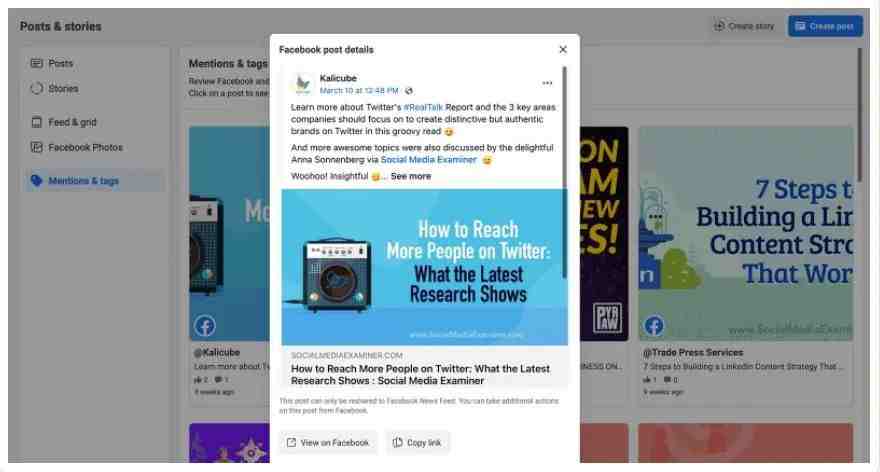Click the Create post button
880x472 pixels.
825,26
